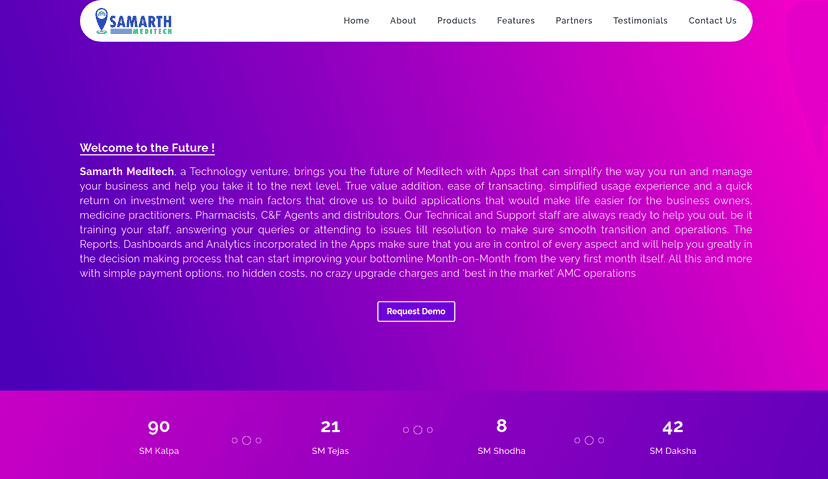Click the Request Demo button
The height and width of the screenshot is (479, 828).
tap(416, 312)
